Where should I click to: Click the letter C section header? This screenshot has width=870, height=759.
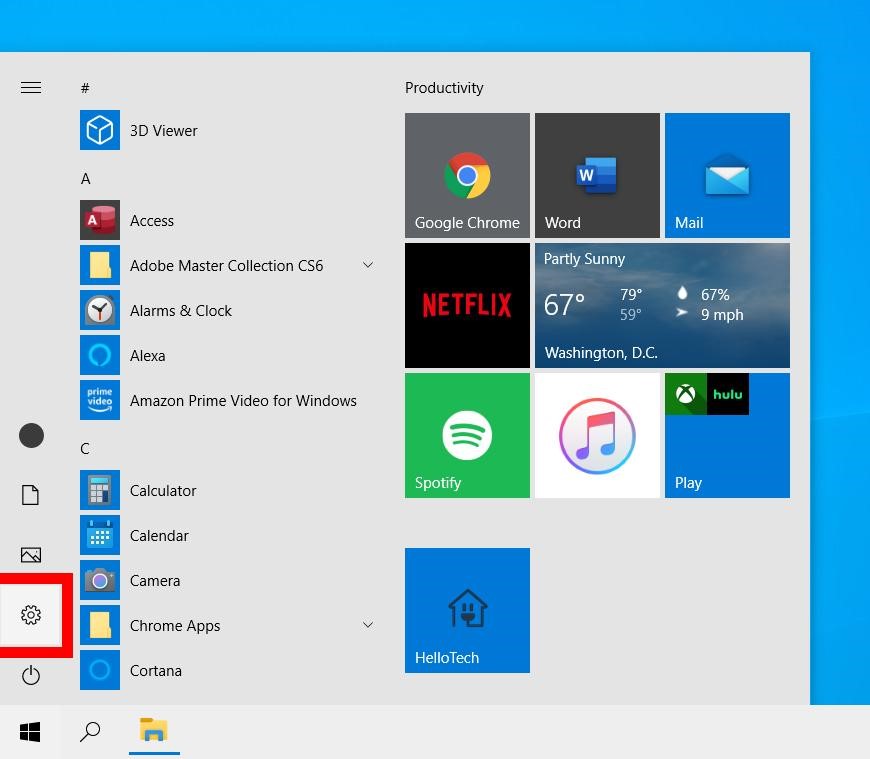tap(86, 449)
